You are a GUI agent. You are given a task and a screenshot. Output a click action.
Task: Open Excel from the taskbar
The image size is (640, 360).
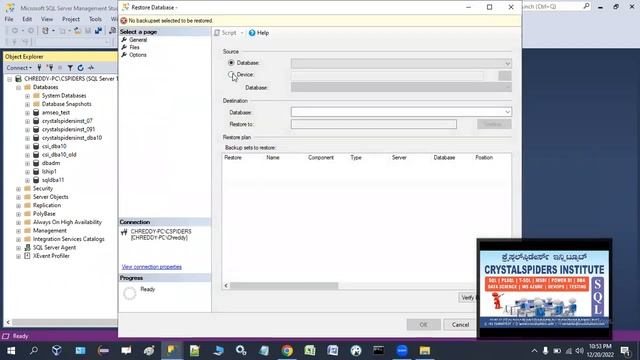click(x=310, y=350)
